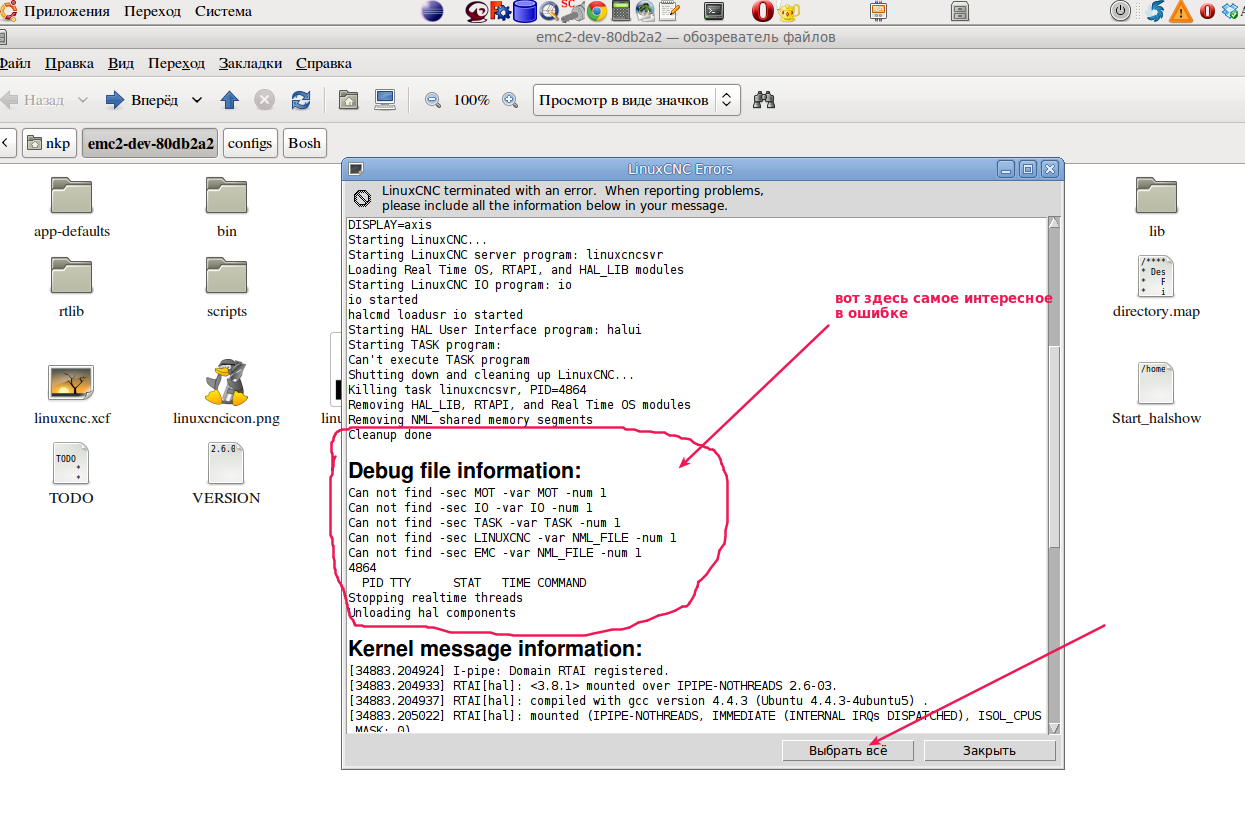The height and width of the screenshot is (828, 1245).
Task: Open file search with binoculars icon
Action: [x=765, y=100]
